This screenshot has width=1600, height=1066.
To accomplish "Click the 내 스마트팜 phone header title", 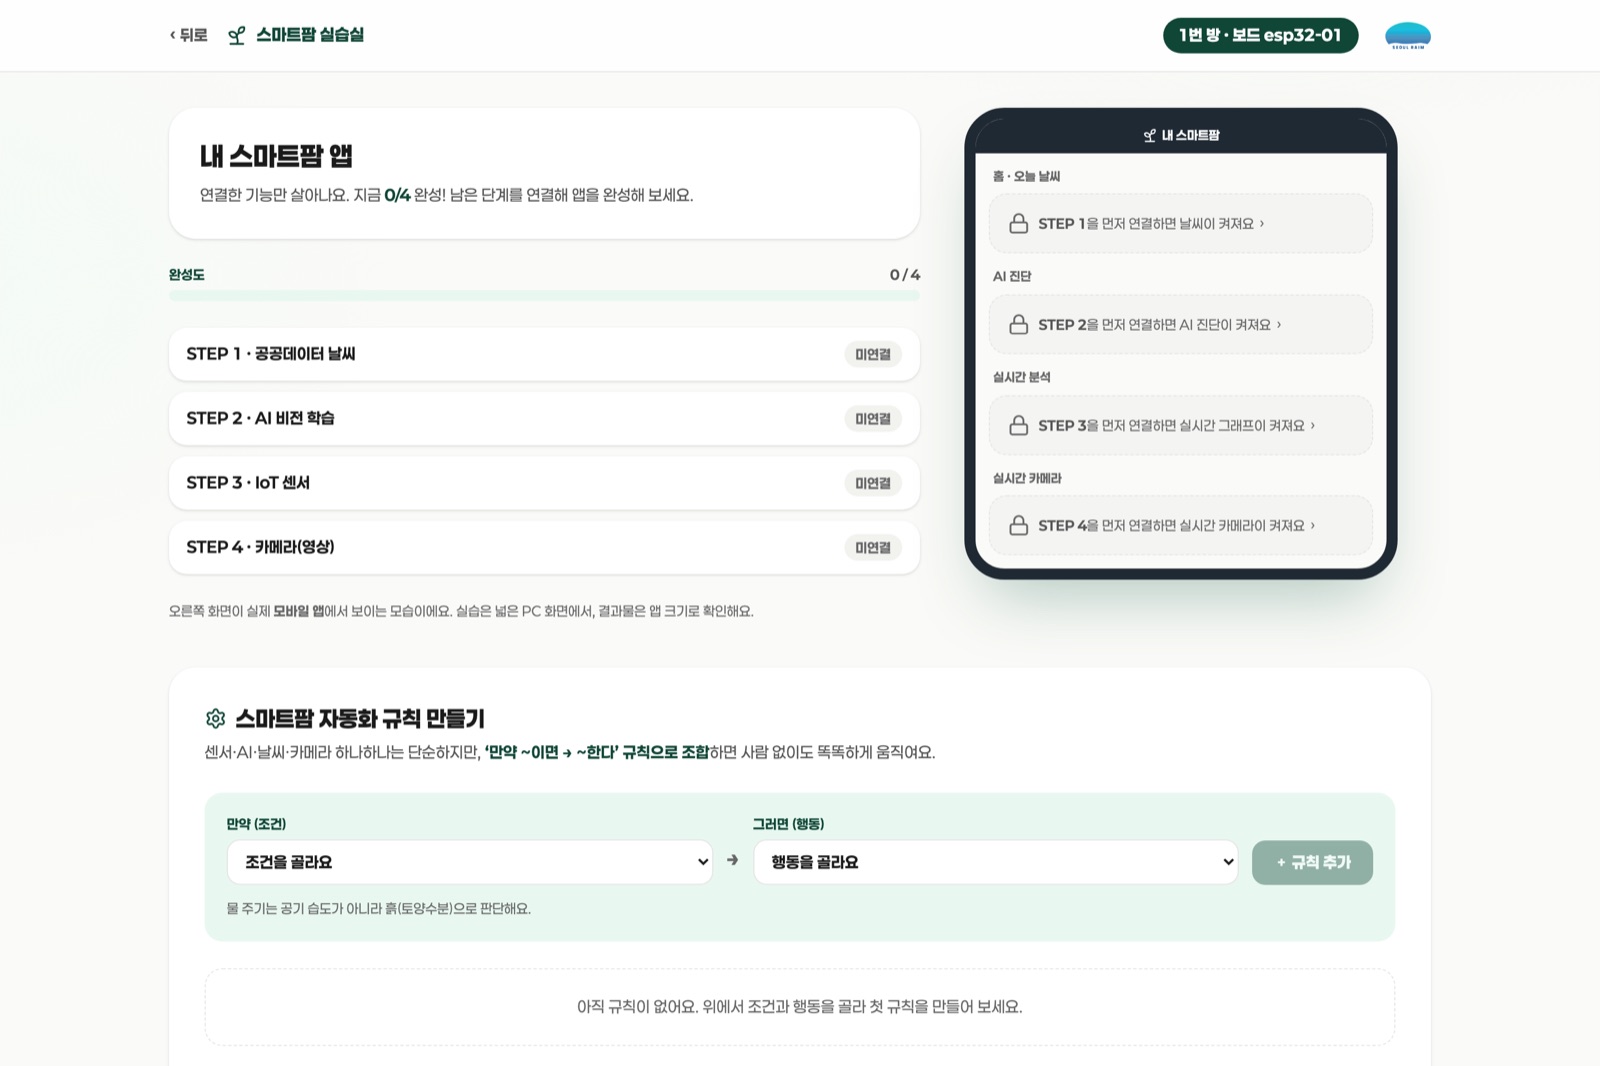I will coord(1191,135).
